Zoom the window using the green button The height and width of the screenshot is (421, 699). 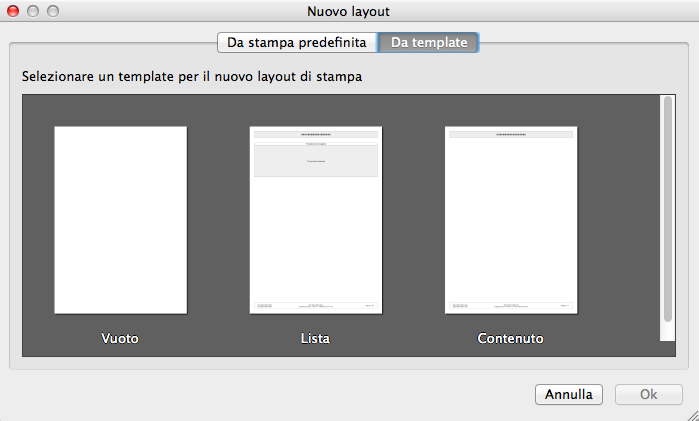53,11
